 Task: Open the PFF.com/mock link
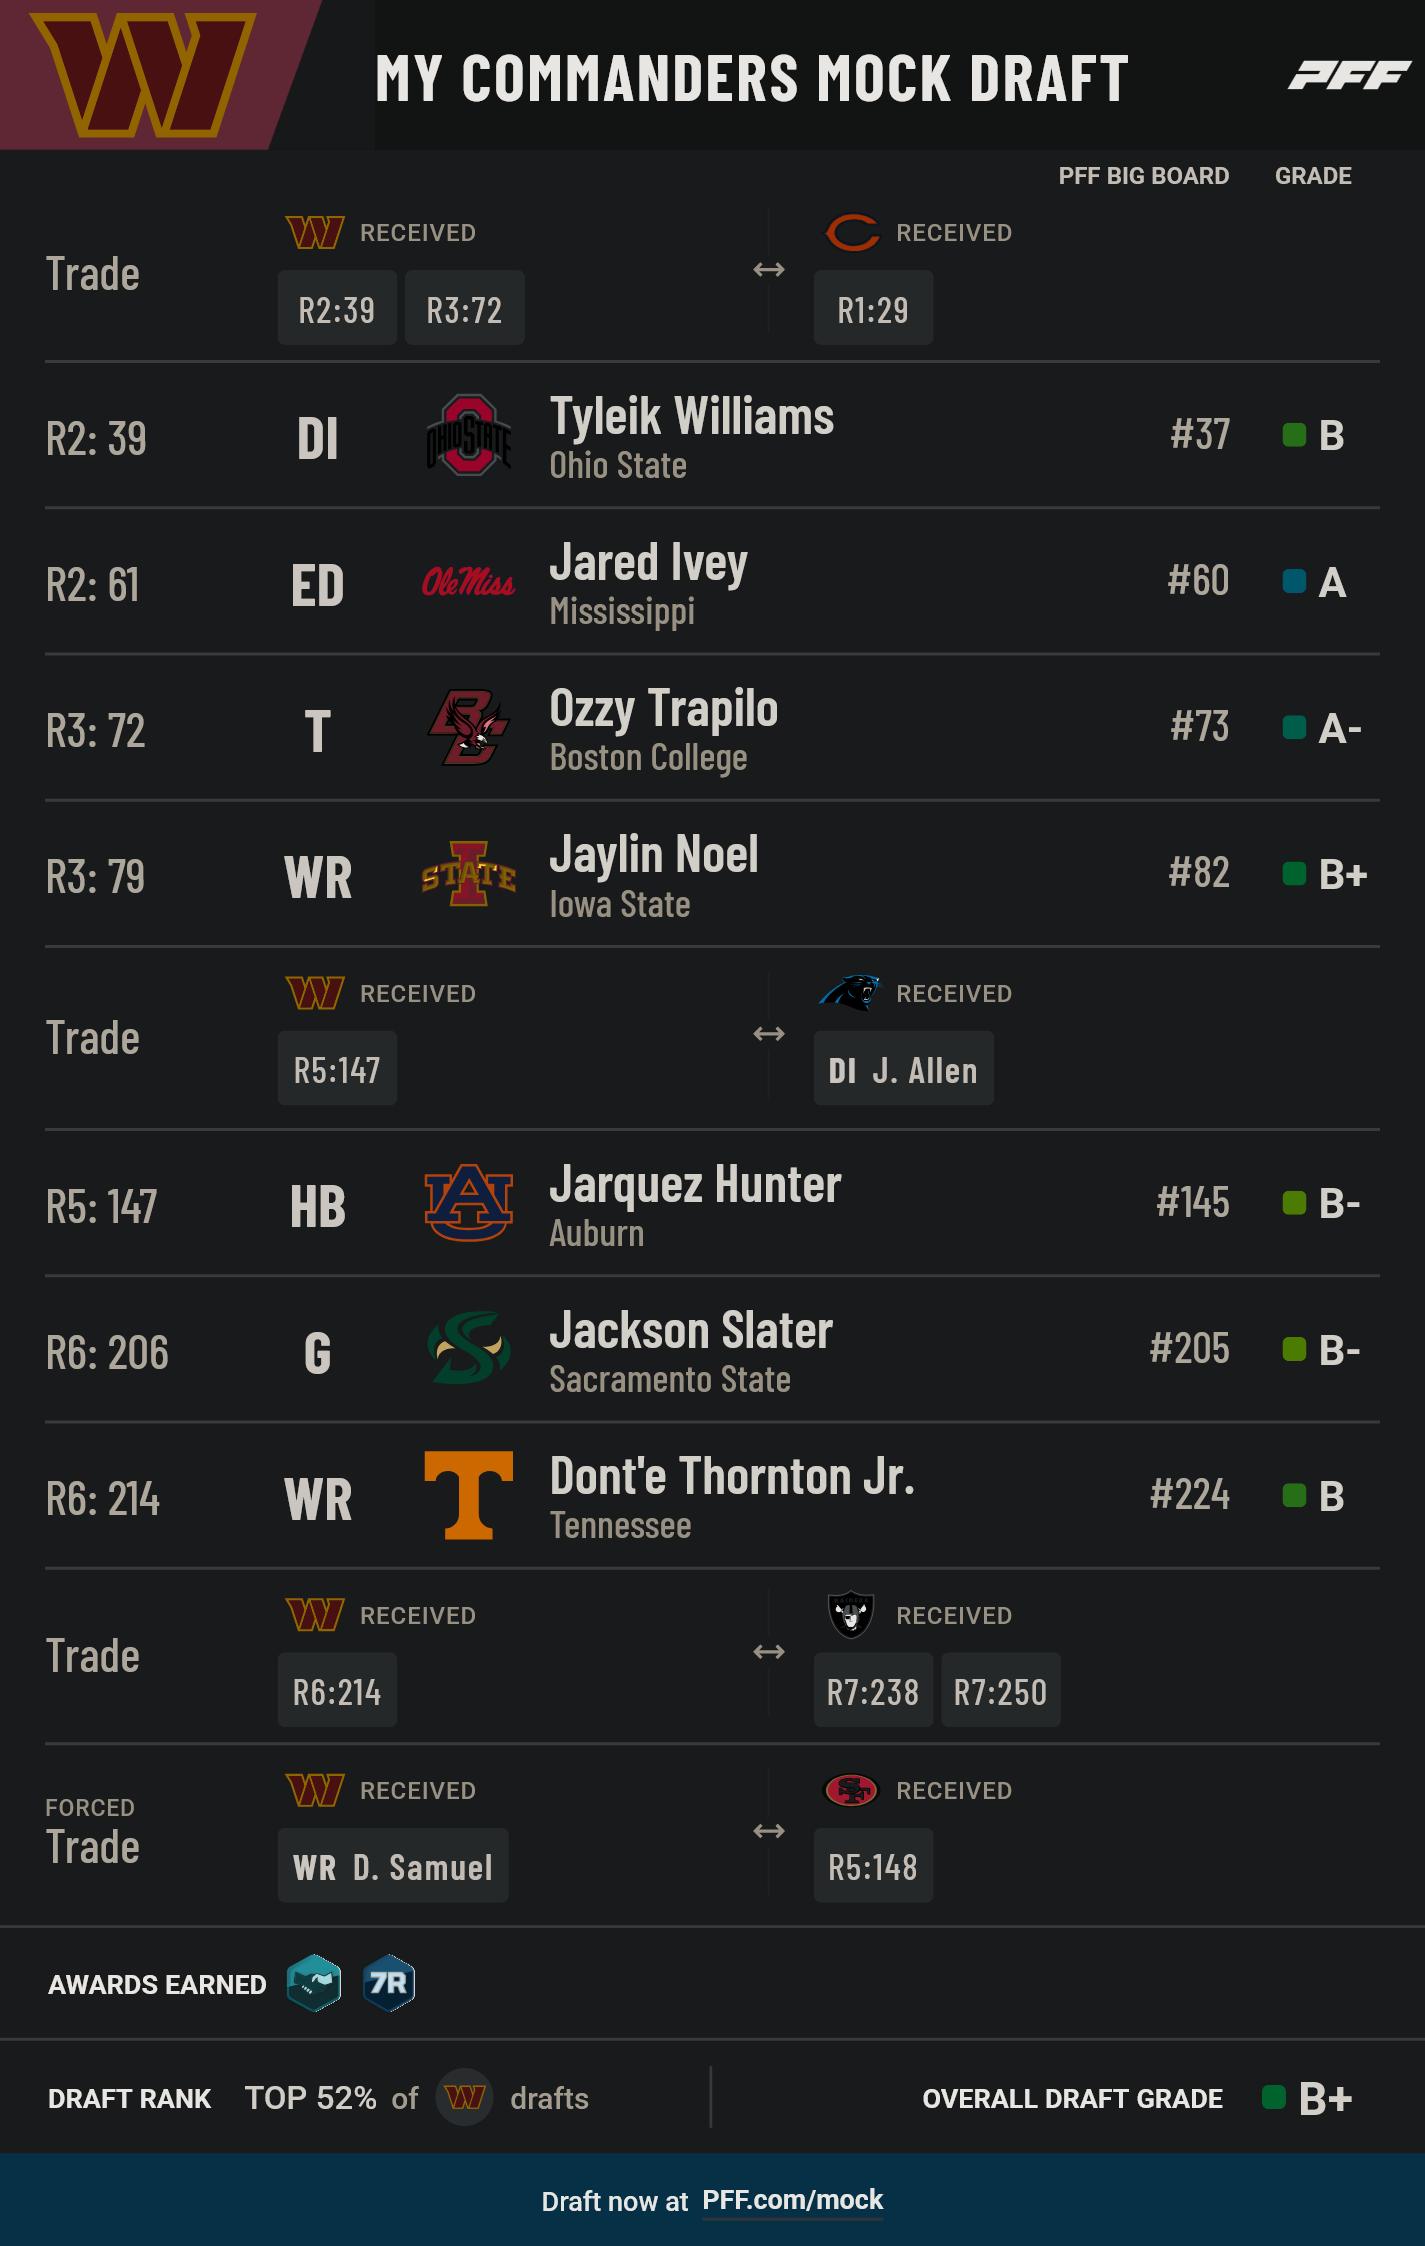[793, 2200]
